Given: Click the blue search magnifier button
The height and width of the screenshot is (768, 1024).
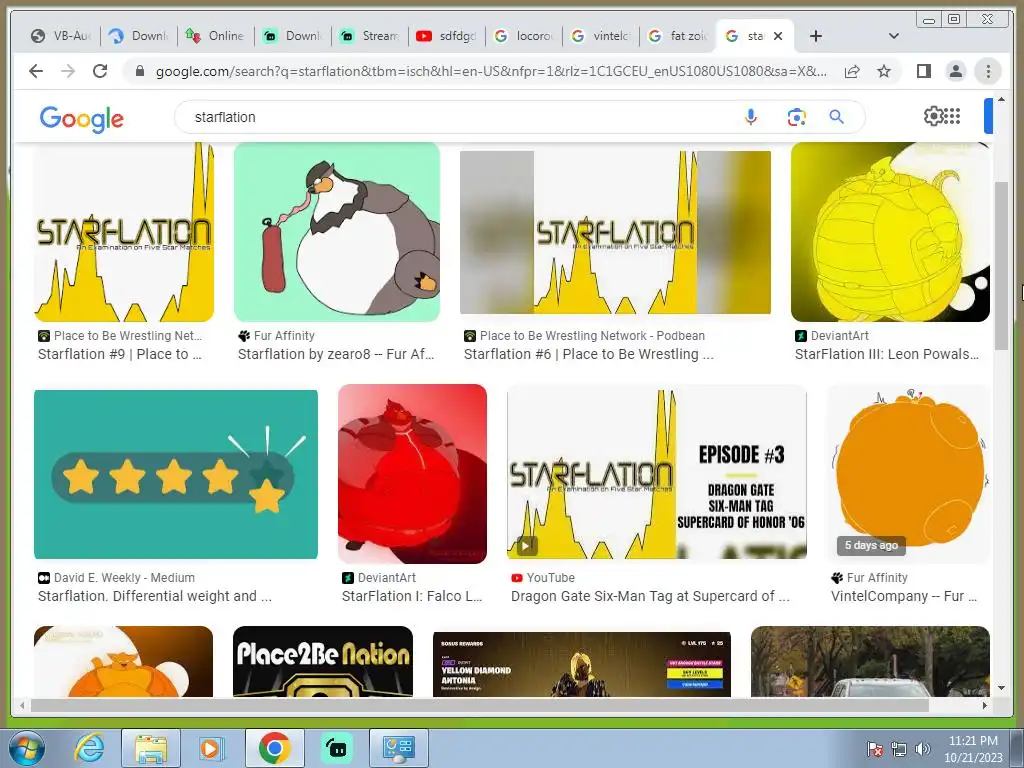Looking at the screenshot, I should tap(837, 117).
